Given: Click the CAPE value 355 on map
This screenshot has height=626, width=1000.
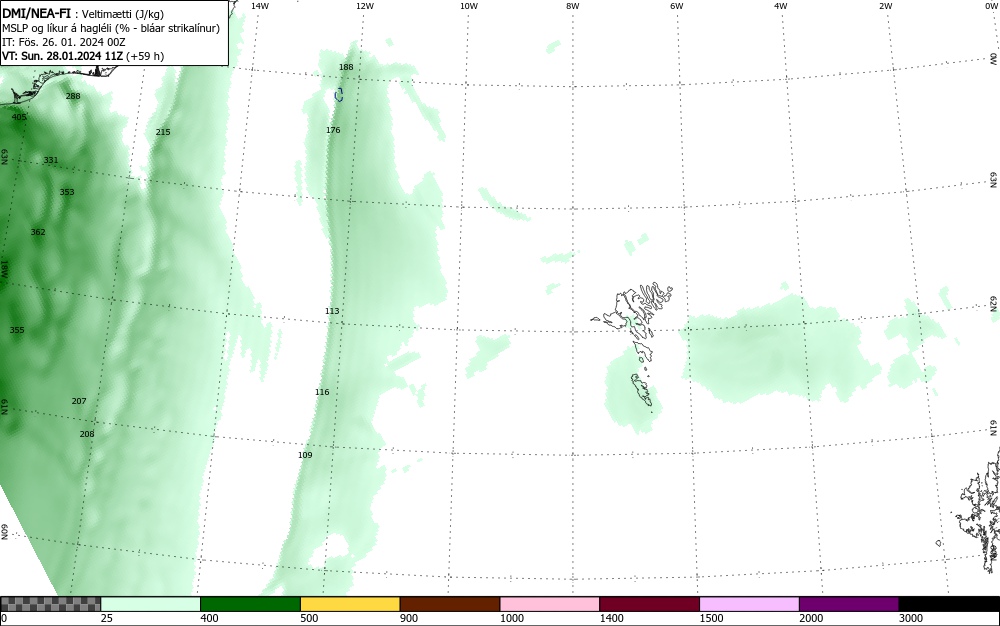Looking at the screenshot, I should [x=17, y=330].
